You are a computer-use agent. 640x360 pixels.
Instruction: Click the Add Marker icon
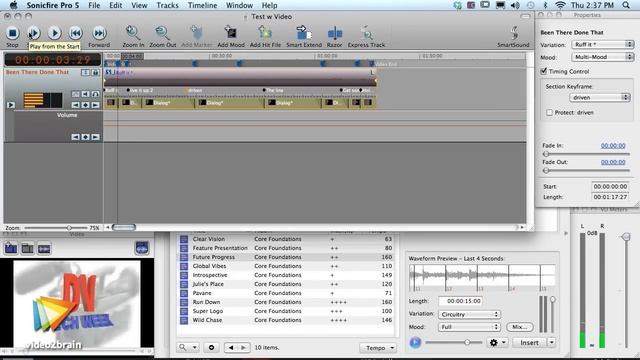coord(196,33)
